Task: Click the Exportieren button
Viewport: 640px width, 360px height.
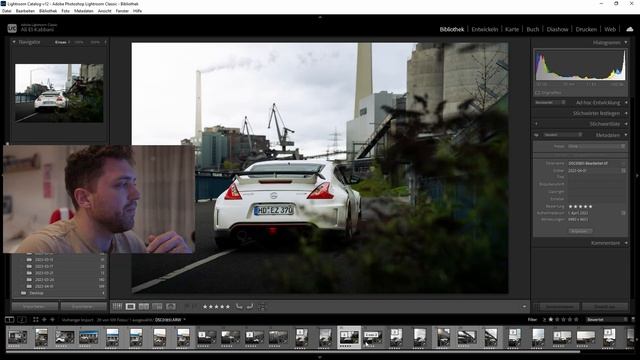Action: (x=83, y=307)
